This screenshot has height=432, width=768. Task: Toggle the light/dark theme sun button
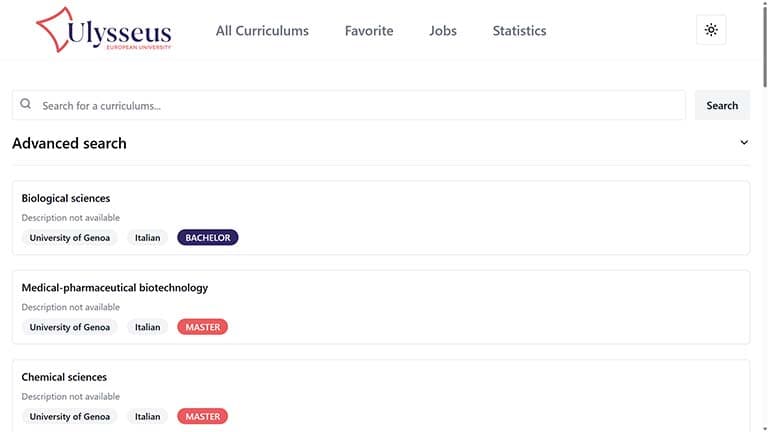[711, 30]
